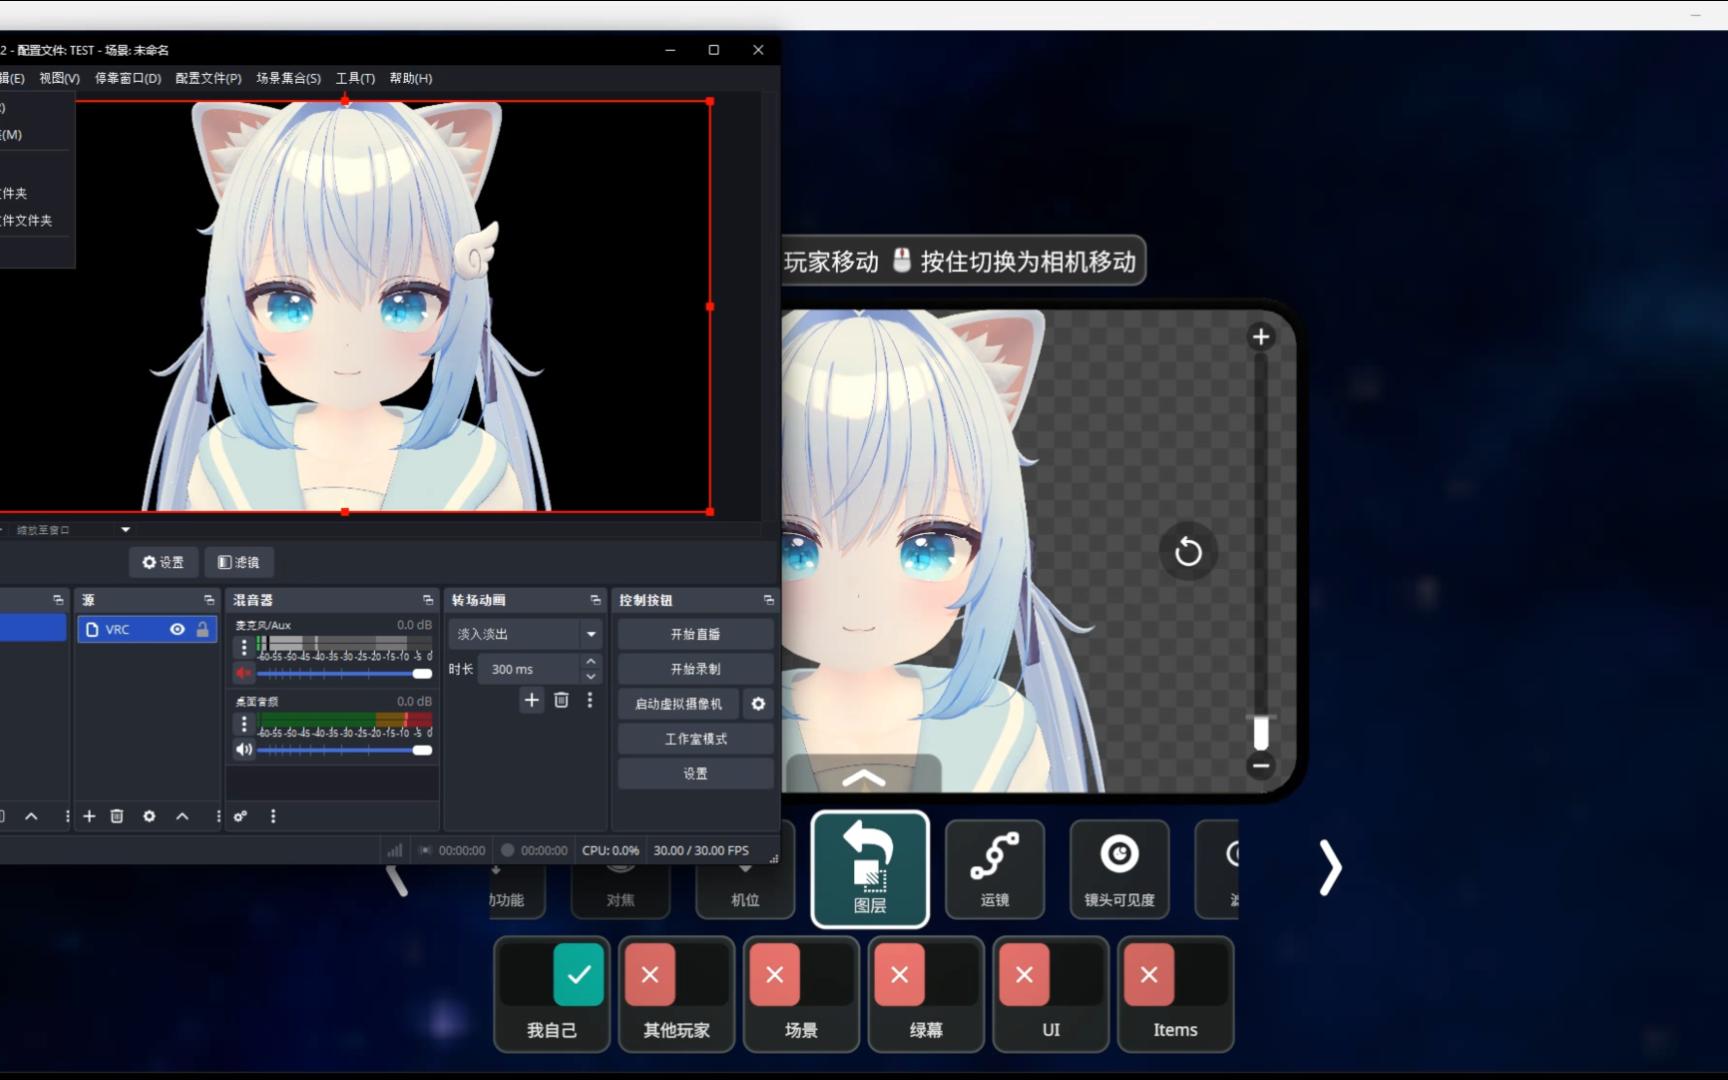Go to next camera options with right chevron
Screen dimensions: 1728x1080
[1330, 867]
